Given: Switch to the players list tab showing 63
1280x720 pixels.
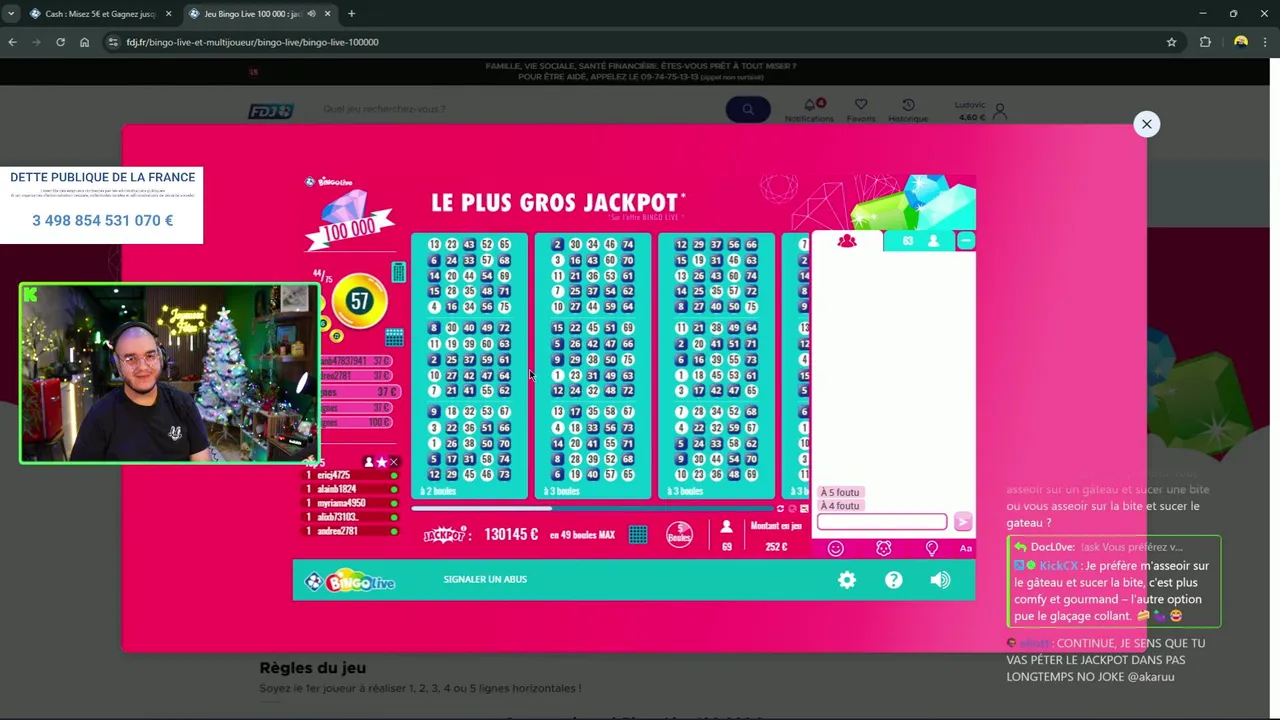Looking at the screenshot, I should [920, 241].
